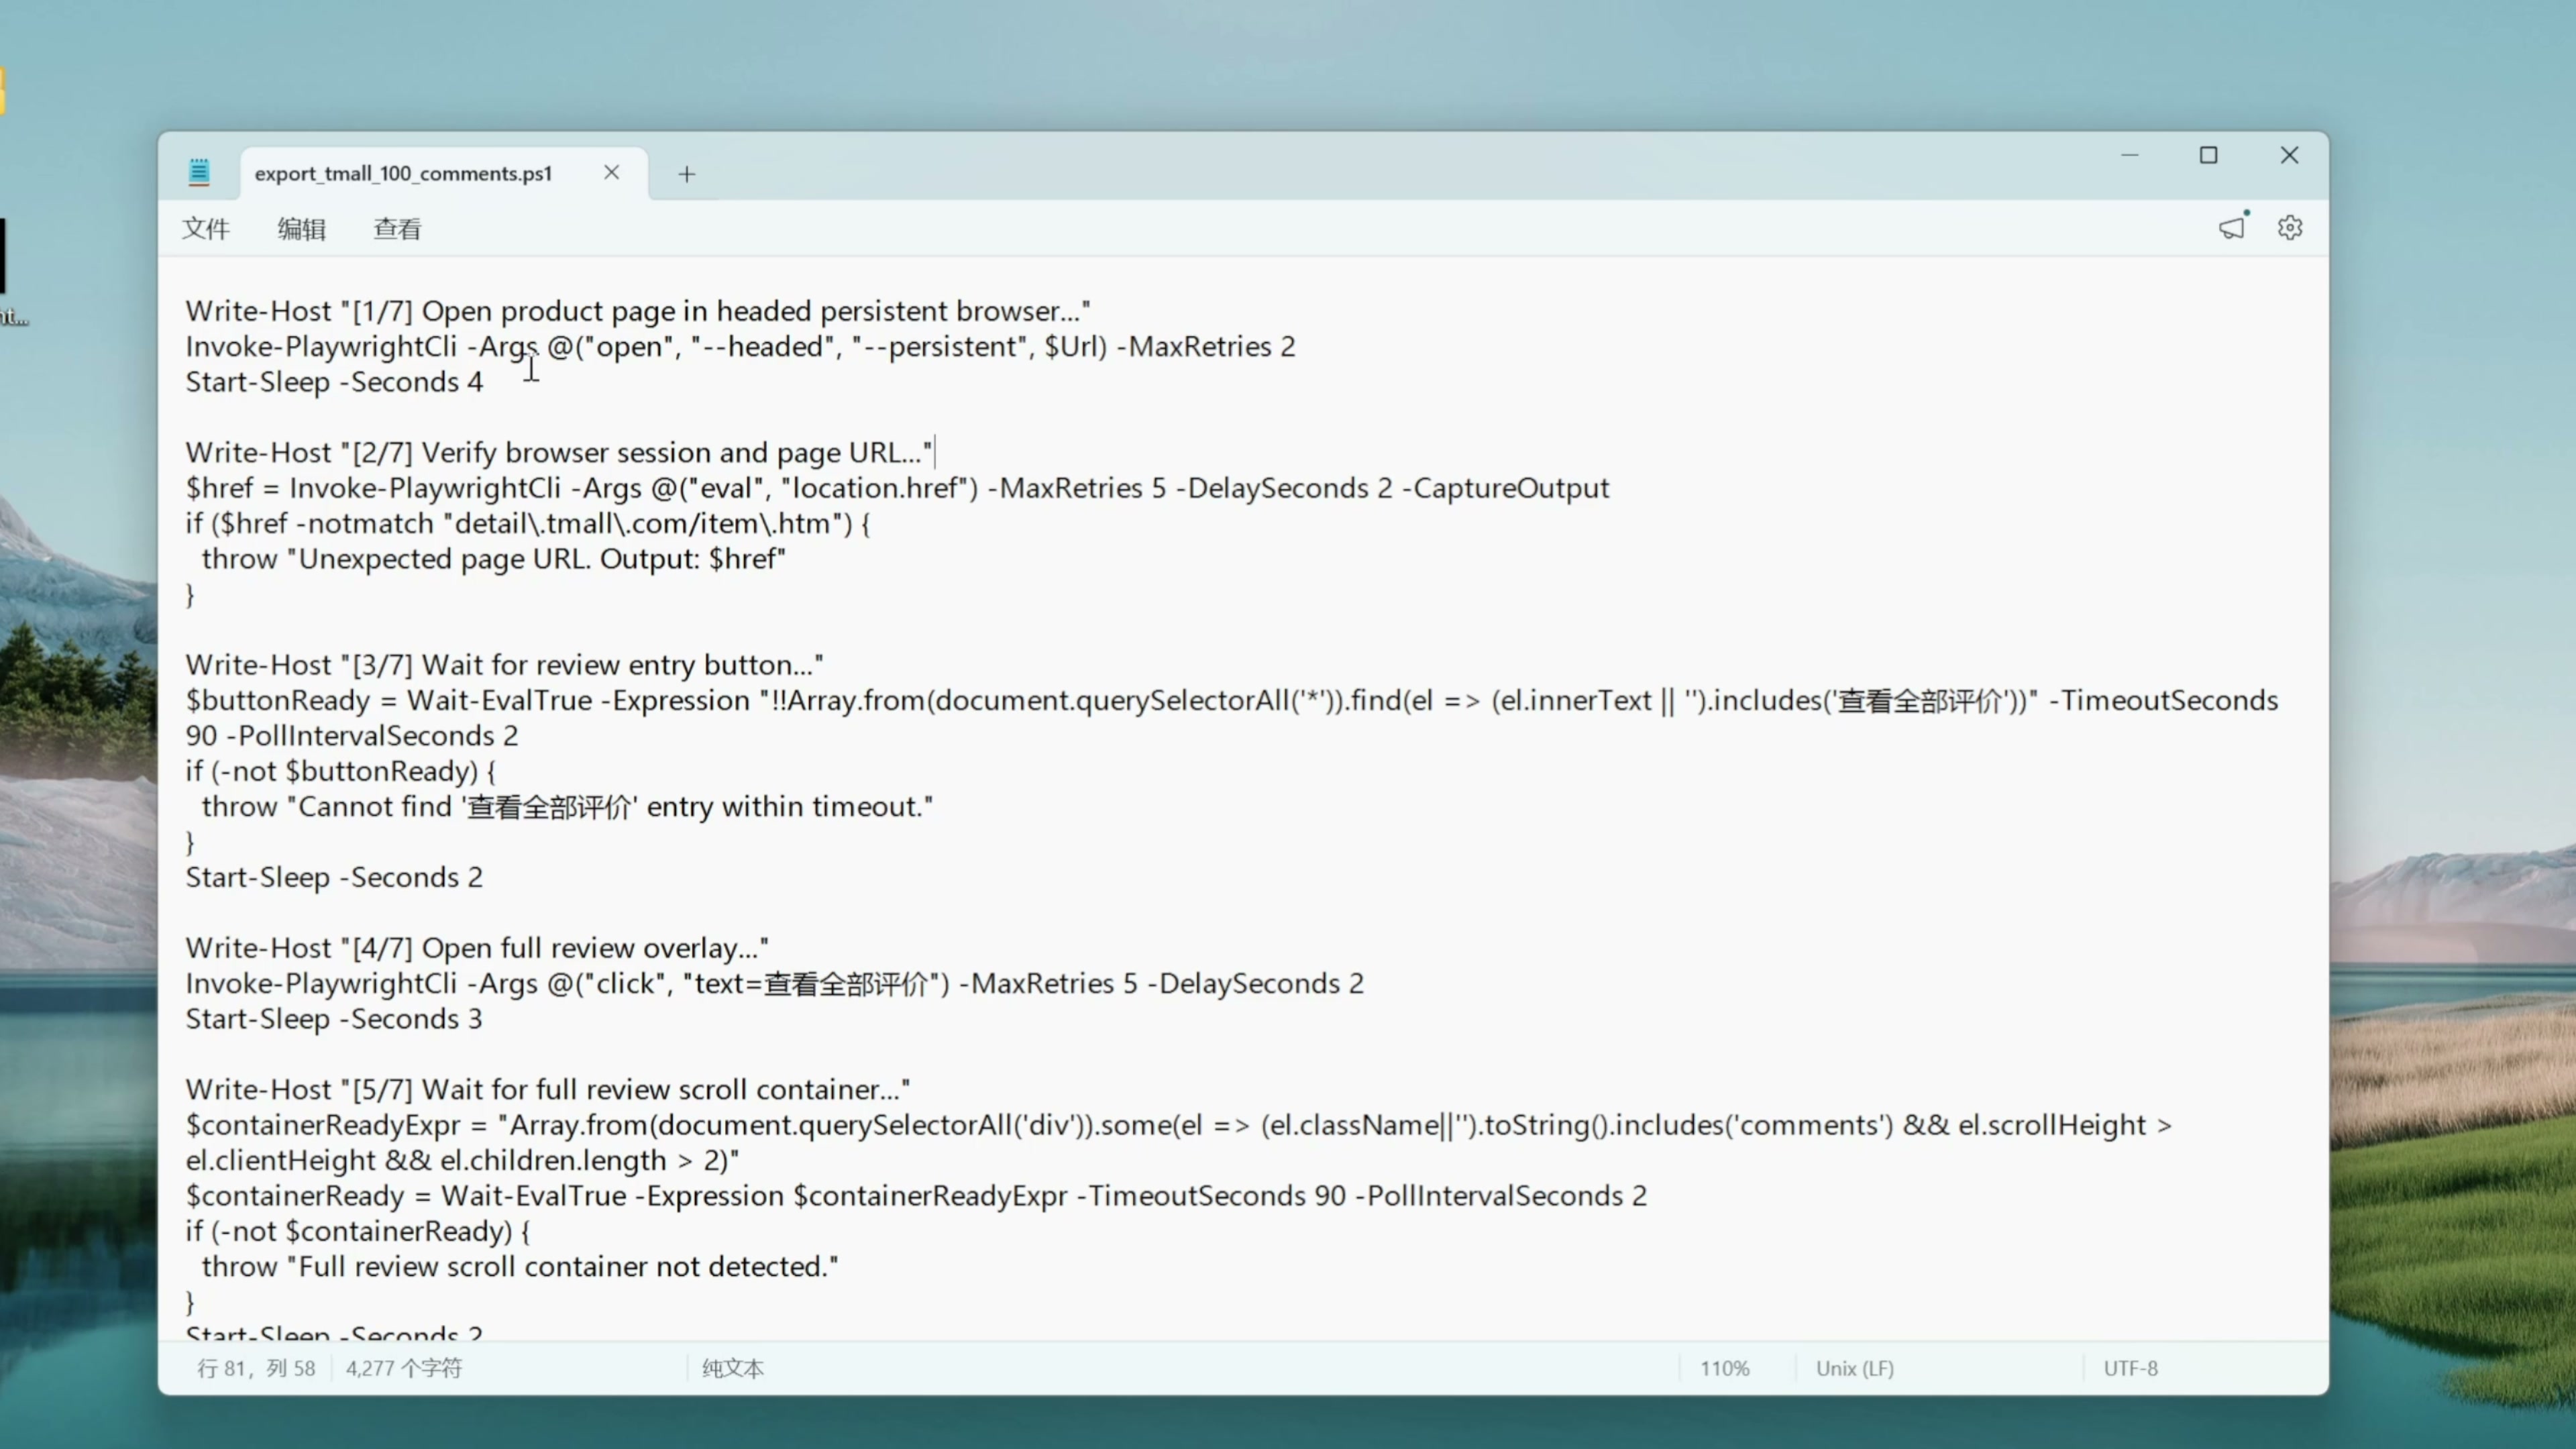Click the 4,277 个字符 character count
The width and height of the screenshot is (2576, 1449).
404,1368
